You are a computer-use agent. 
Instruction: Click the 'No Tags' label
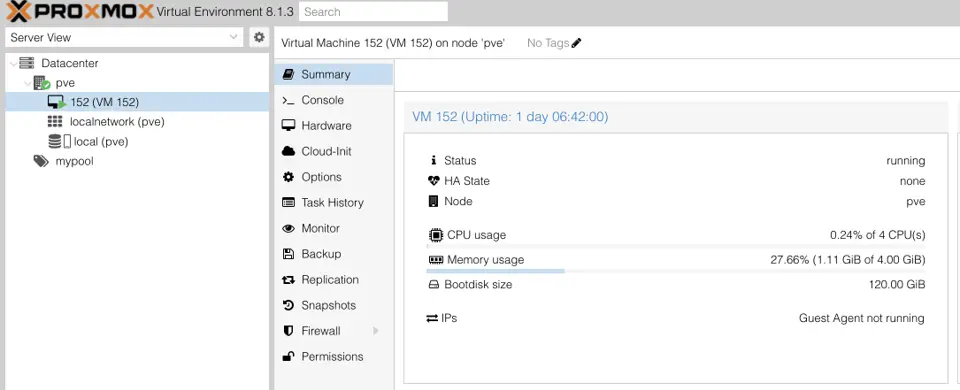(x=548, y=43)
